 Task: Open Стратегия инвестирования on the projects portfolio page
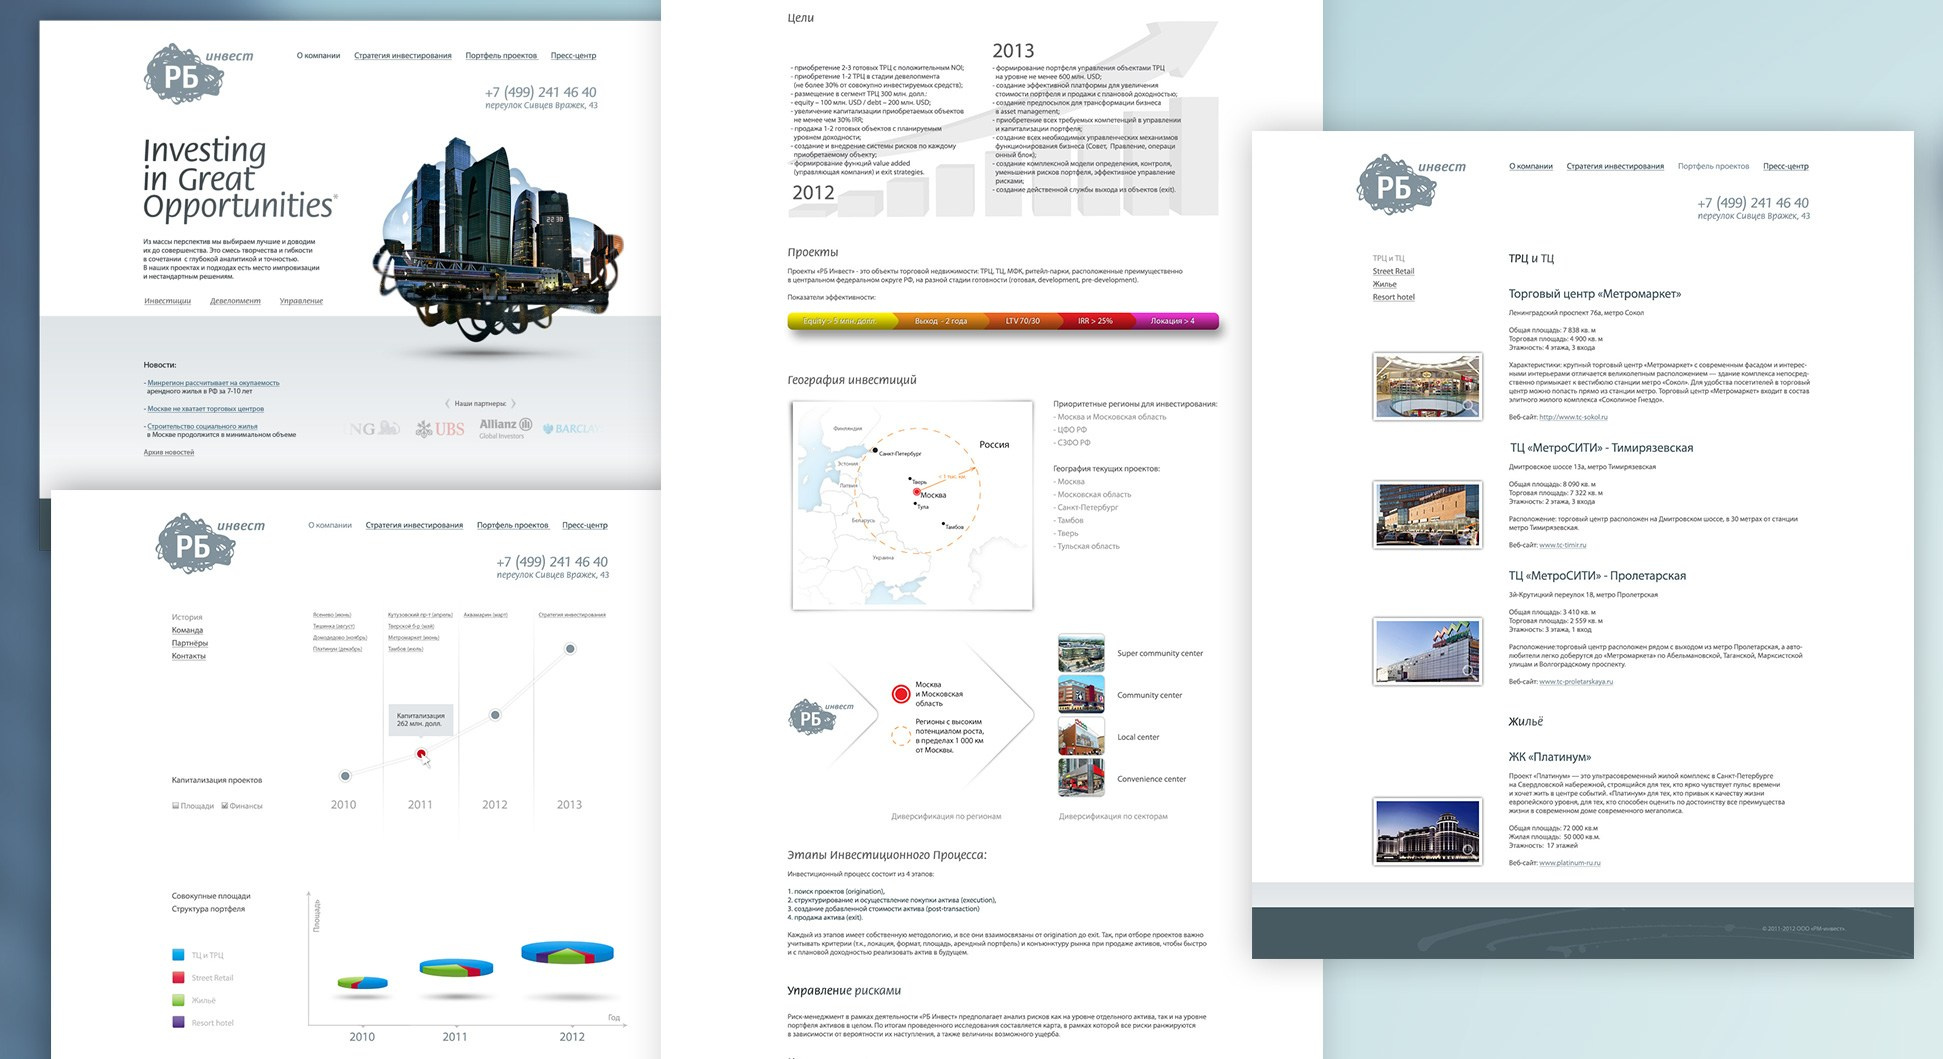[1614, 166]
